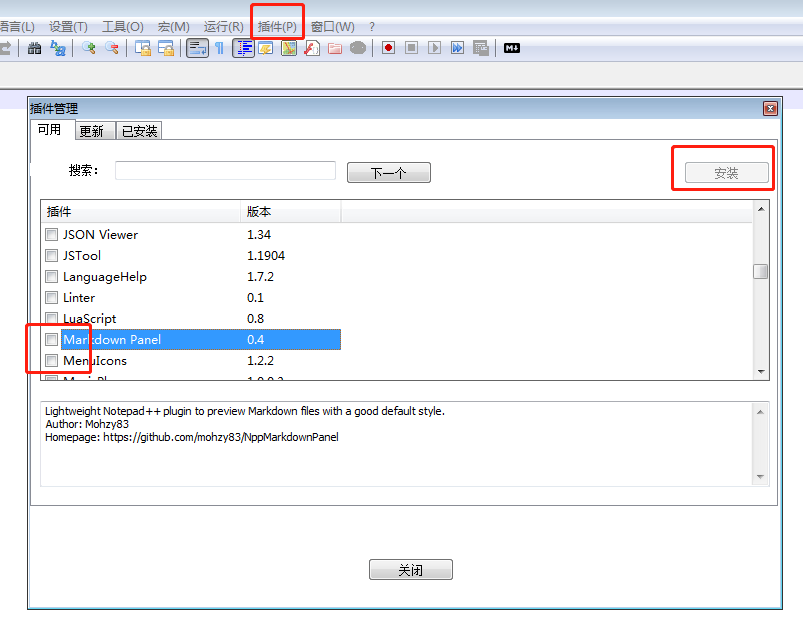Run macro multiple times with fast-forward icon
803x624 pixels.
click(x=457, y=47)
